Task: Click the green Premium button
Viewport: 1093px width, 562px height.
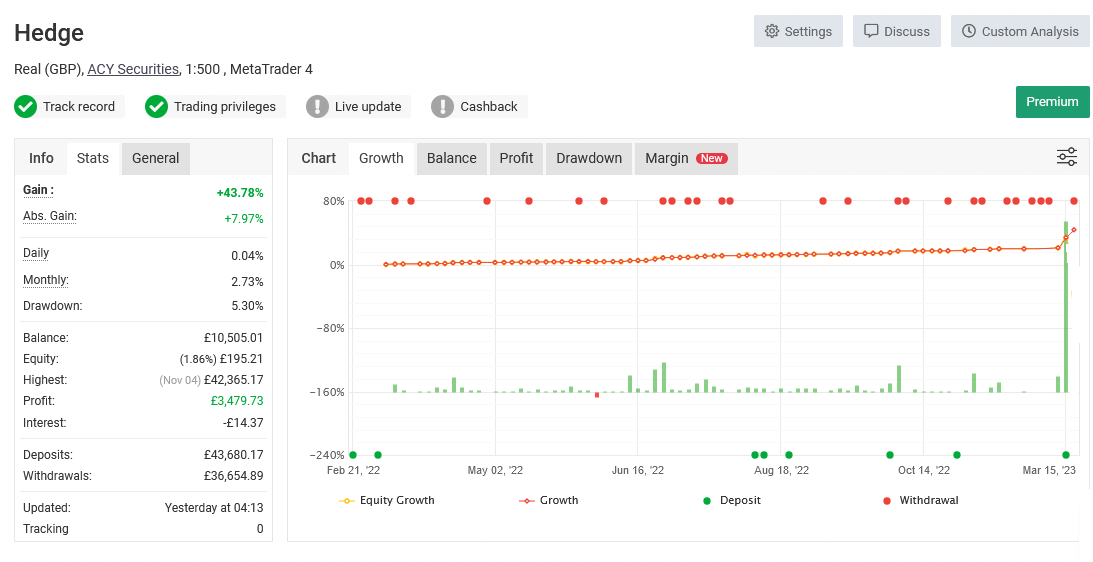Action: click(x=1052, y=102)
